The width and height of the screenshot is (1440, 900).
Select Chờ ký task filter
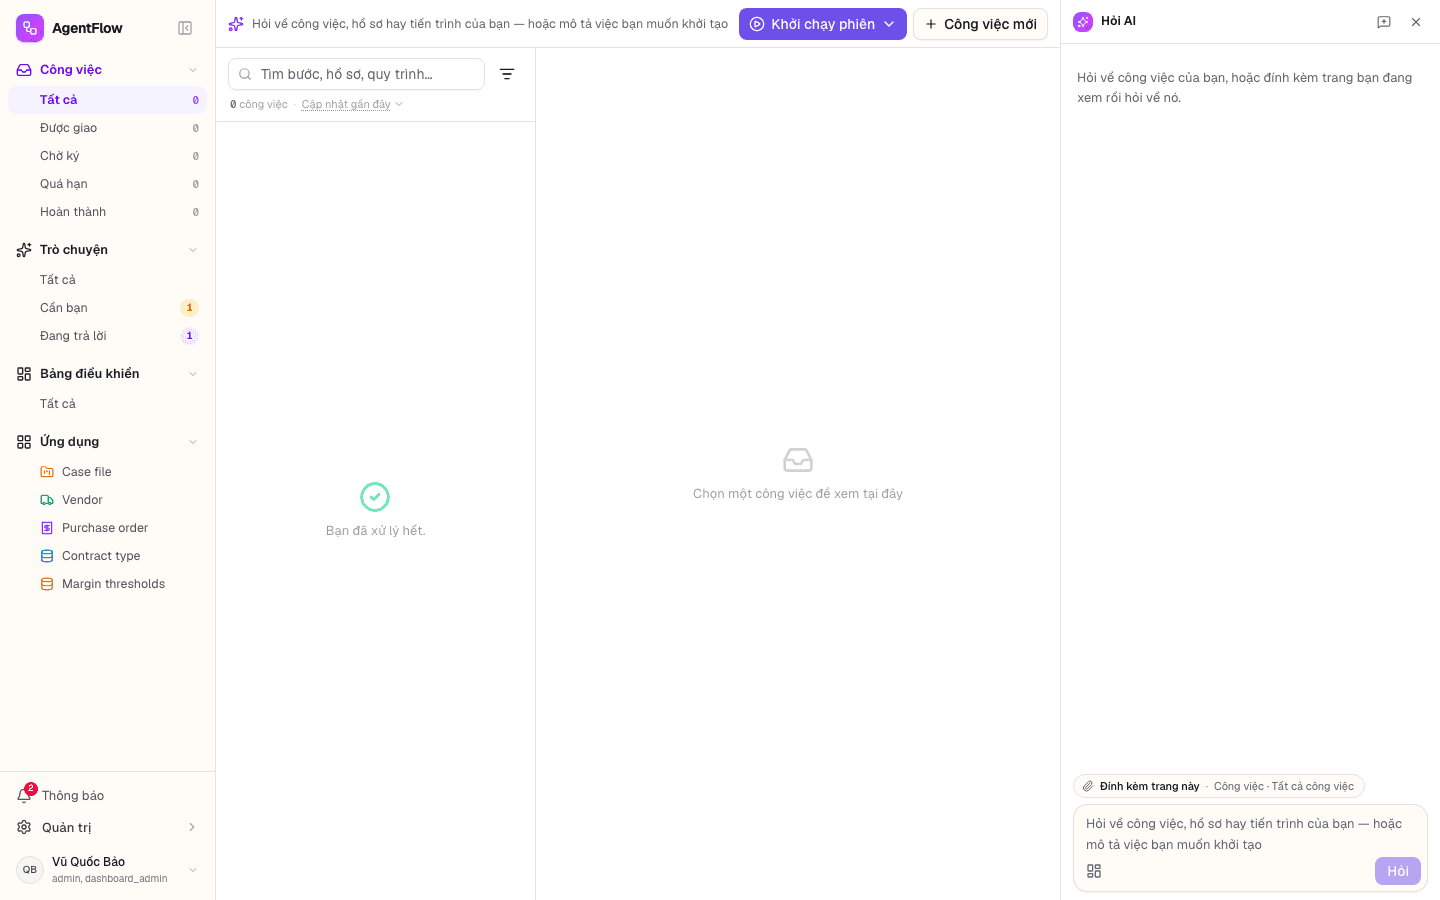pyautogui.click(x=107, y=156)
